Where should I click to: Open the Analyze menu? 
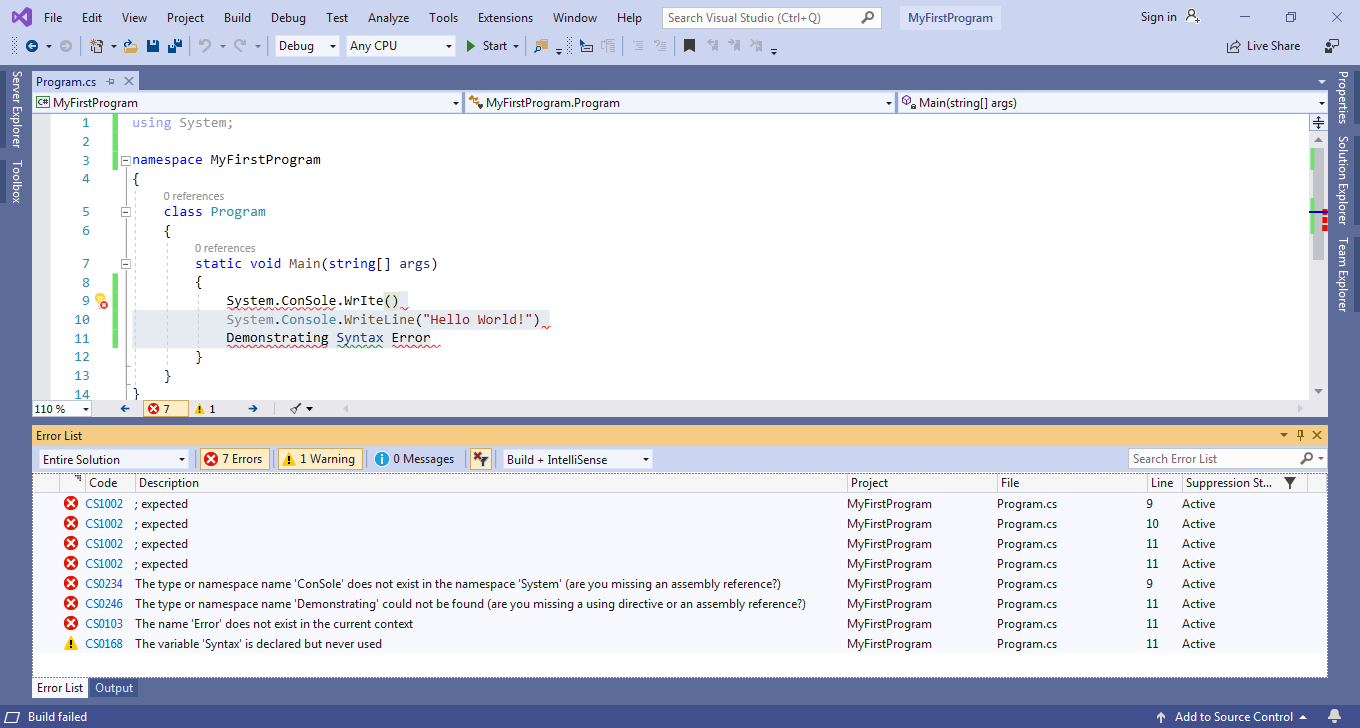(x=388, y=18)
